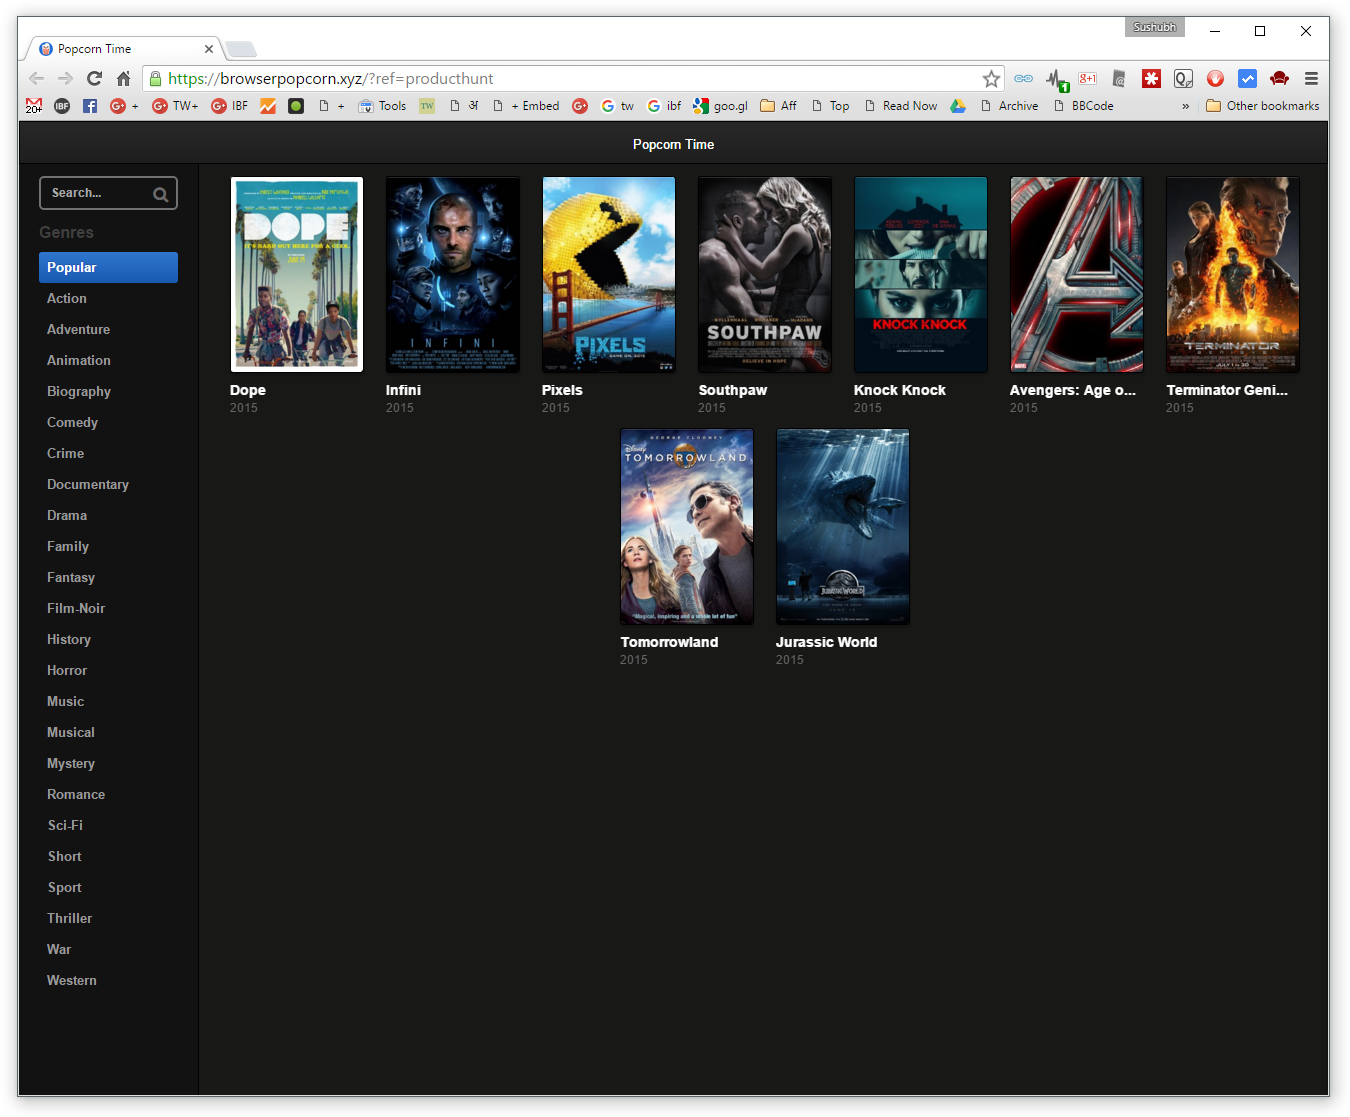Click the red asterisk extension icon

click(x=1151, y=79)
